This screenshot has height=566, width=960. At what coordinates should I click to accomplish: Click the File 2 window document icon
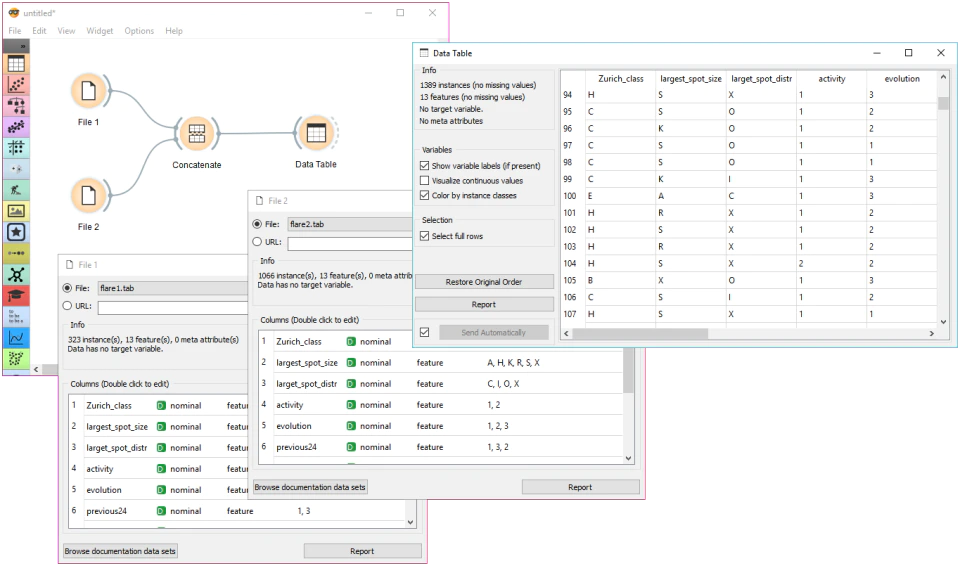[259, 200]
